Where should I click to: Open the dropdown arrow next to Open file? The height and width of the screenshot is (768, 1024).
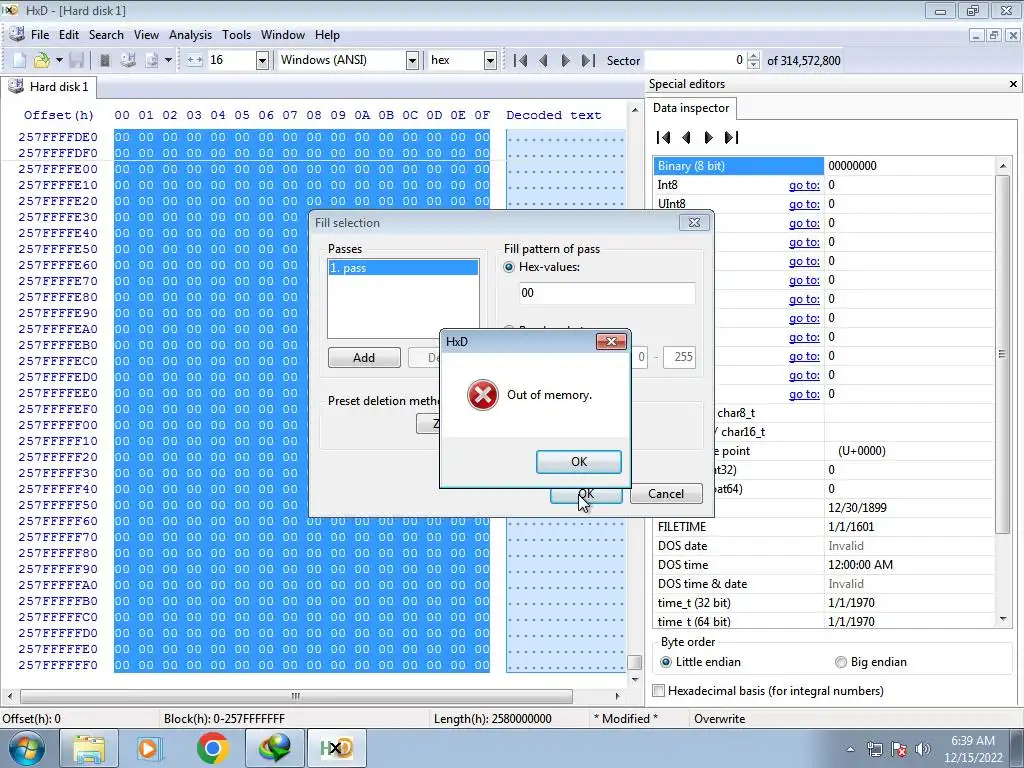tap(59, 60)
